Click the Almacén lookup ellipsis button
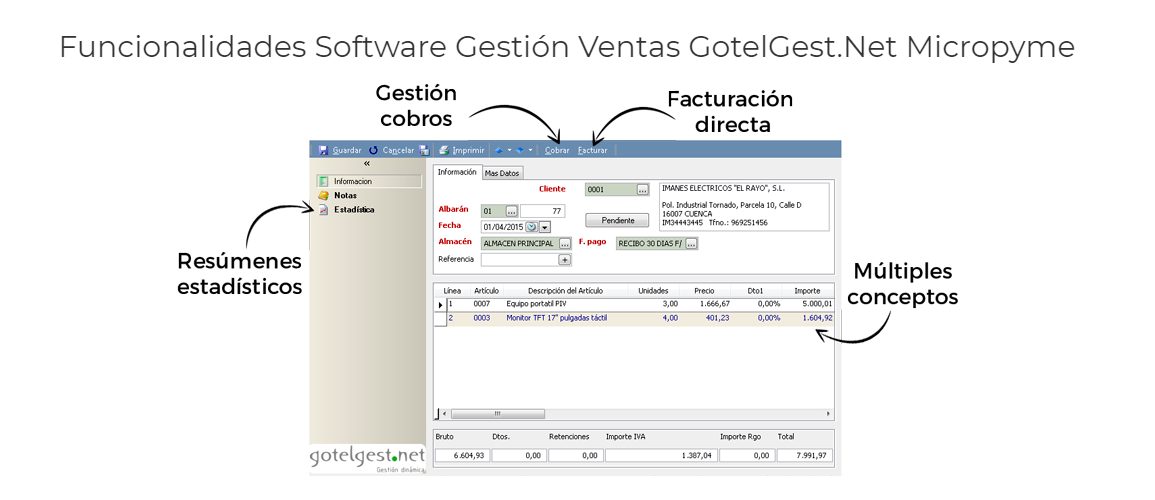 (565, 243)
